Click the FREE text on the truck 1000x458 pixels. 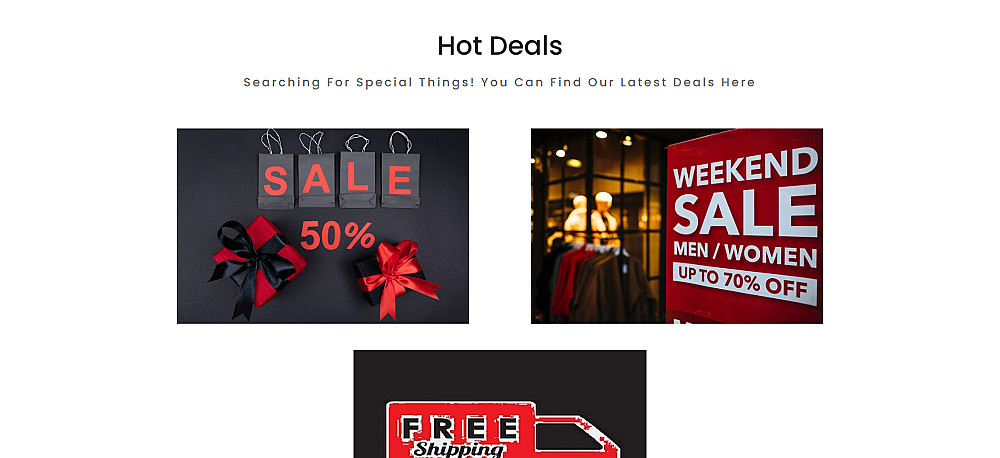tap(459, 427)
